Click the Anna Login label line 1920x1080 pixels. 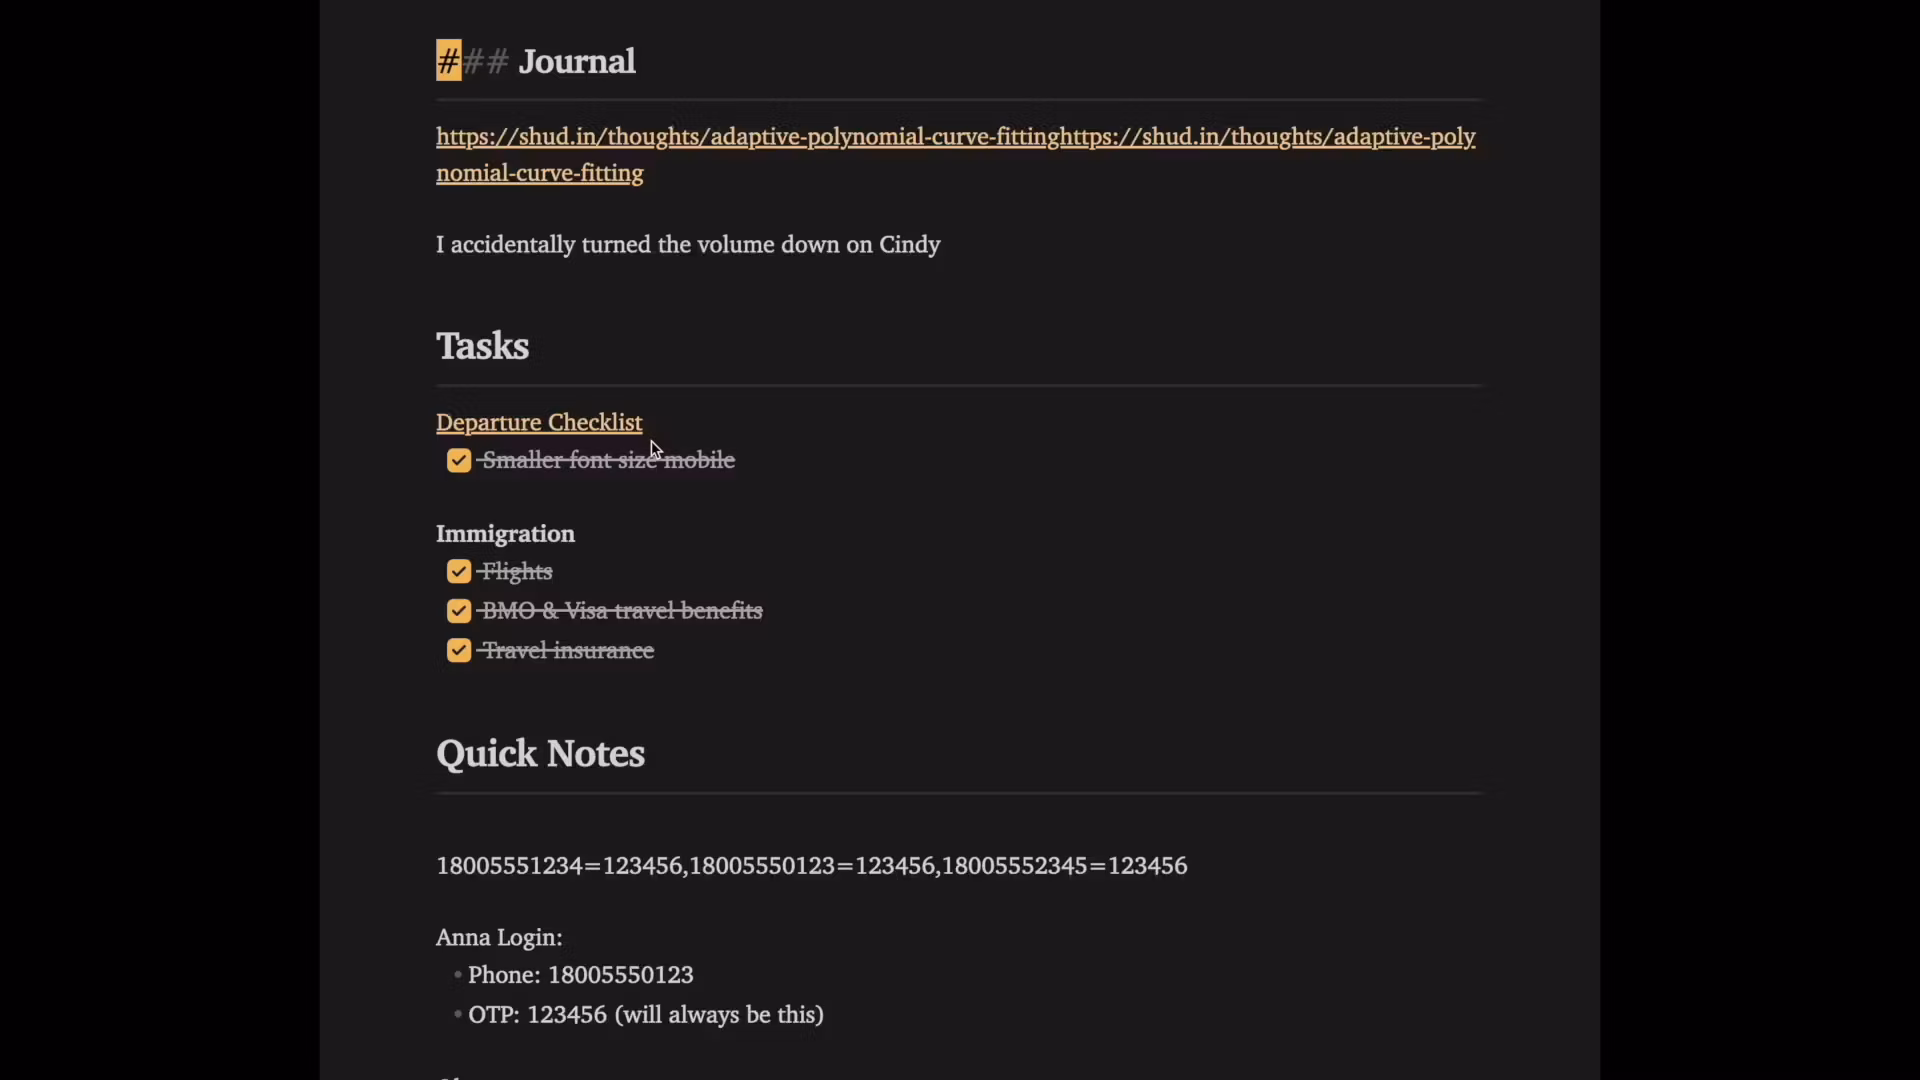499,938
